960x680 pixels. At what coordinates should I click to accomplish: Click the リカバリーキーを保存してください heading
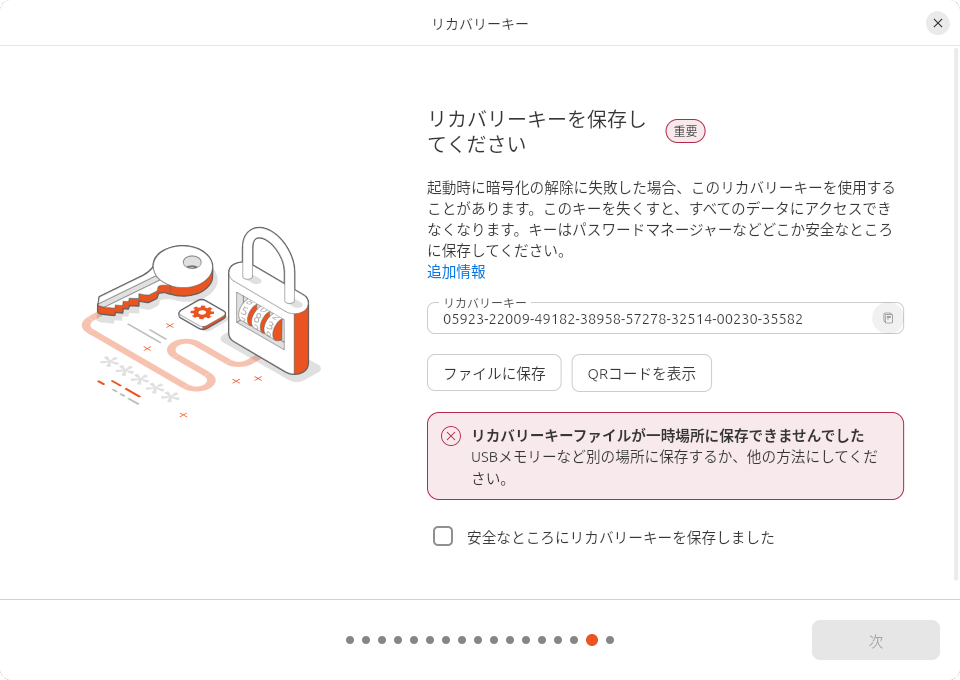537,131
